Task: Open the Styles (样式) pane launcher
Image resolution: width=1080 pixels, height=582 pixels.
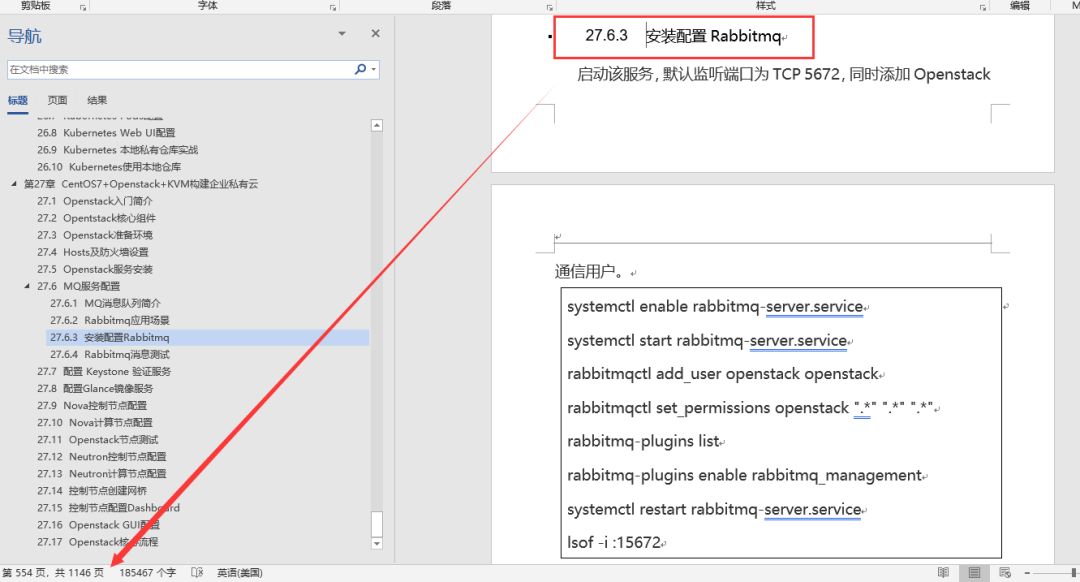Action: tap(983, 8)
